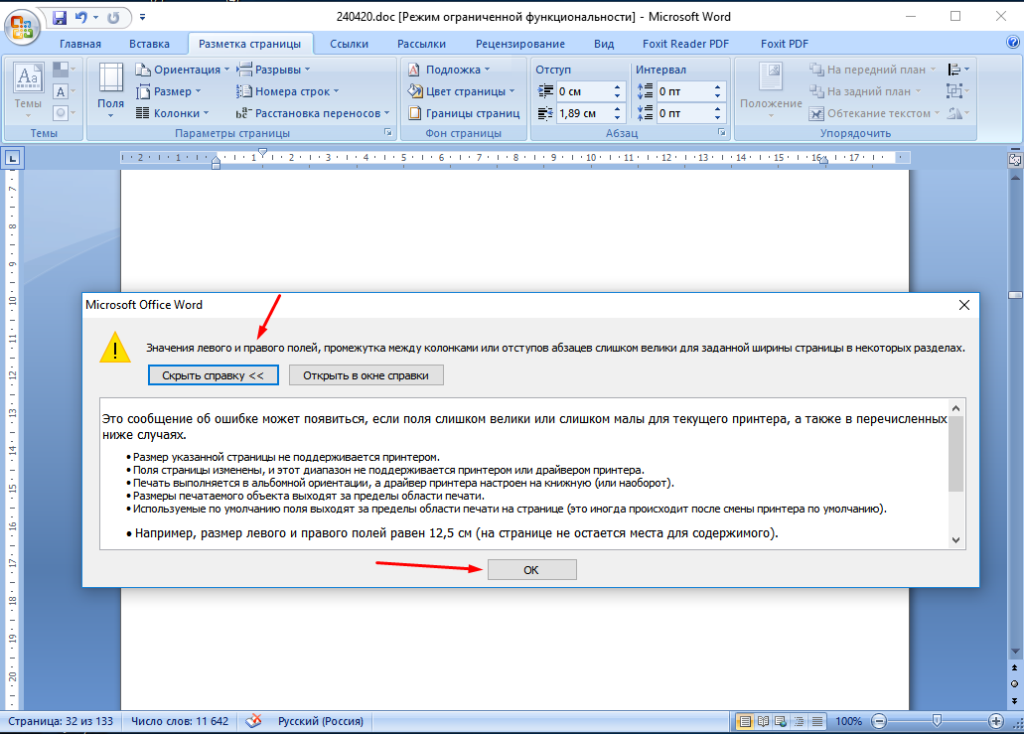Decrease right indent with stepper down arrow
The image size is (1024, 734).
point(617,118)
